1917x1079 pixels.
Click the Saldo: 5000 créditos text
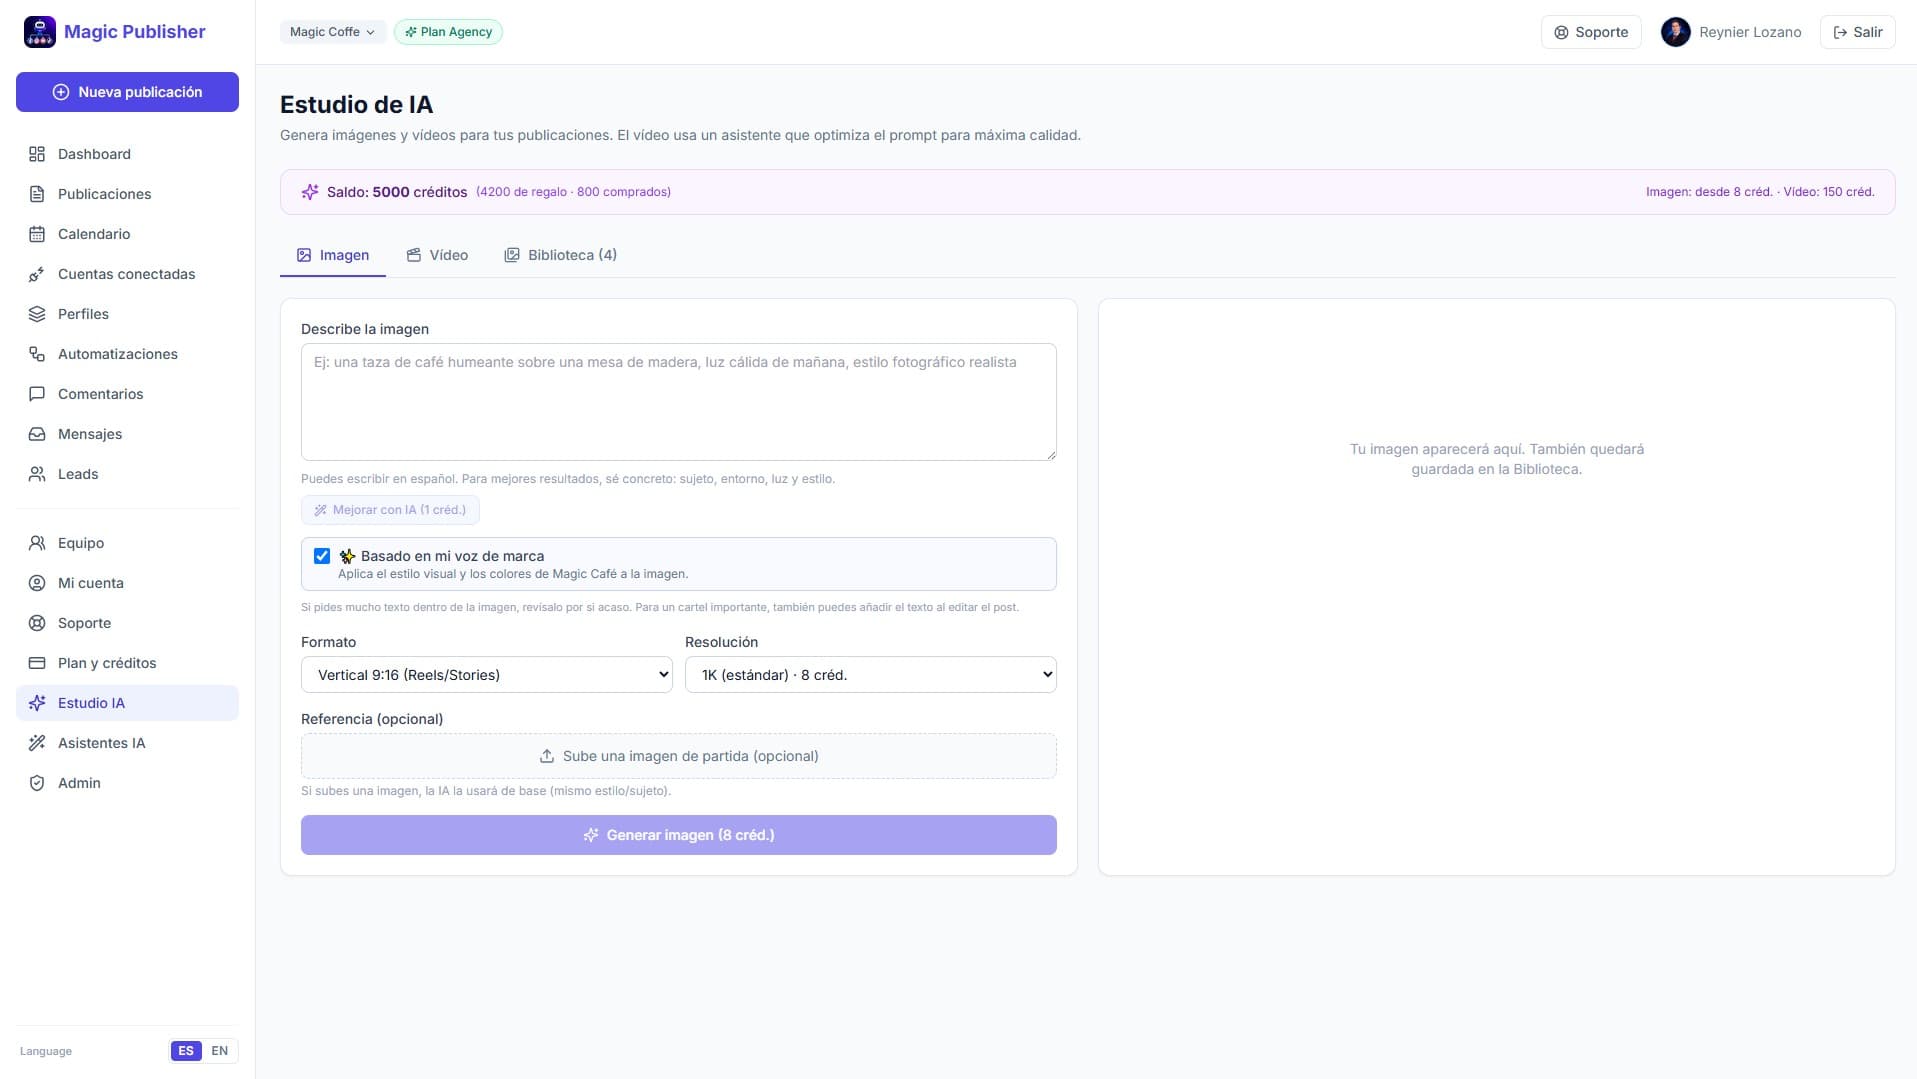point(397,192)
